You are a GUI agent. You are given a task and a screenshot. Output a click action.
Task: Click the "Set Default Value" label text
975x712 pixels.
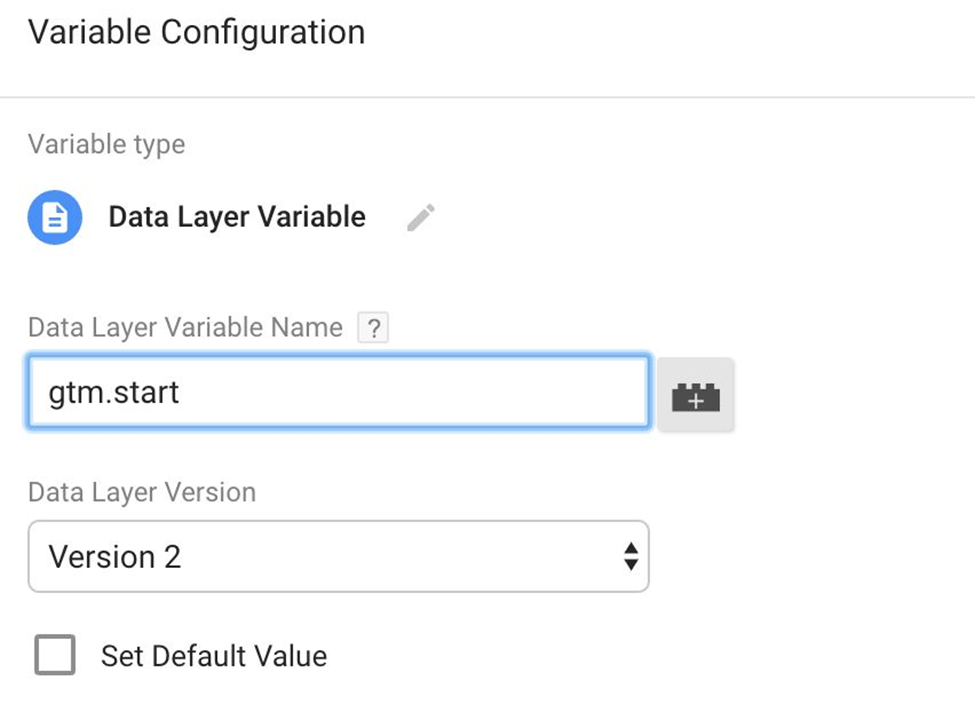213,656
